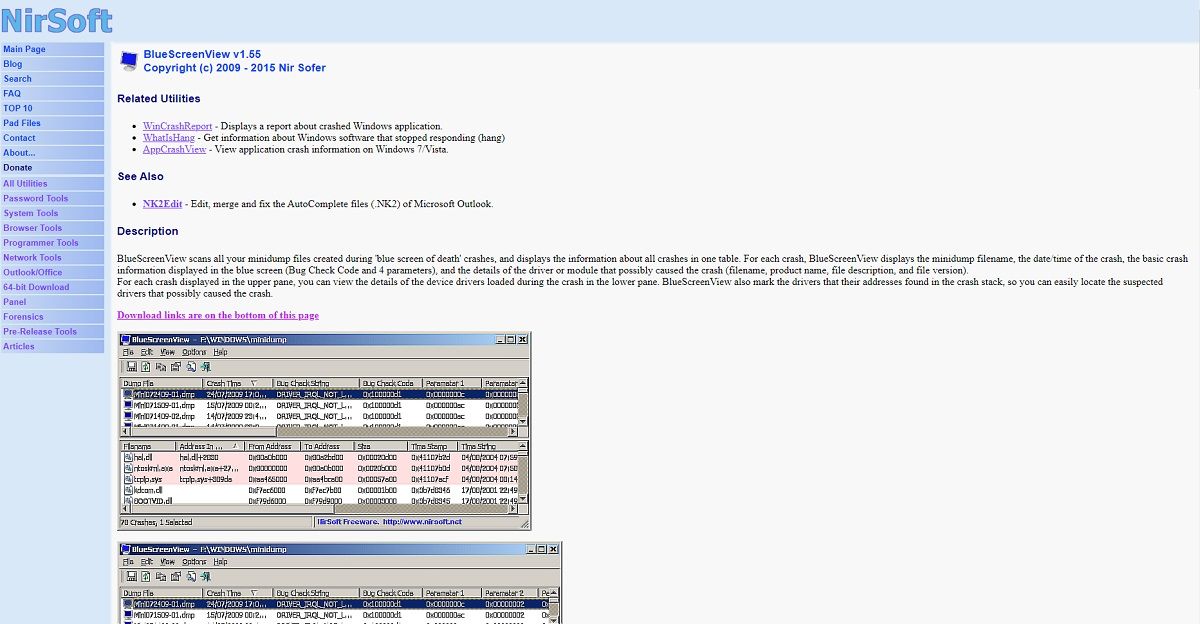Follow the Download links notice link
Viewport: 1200px width, 624px height.
pos(218,314)
